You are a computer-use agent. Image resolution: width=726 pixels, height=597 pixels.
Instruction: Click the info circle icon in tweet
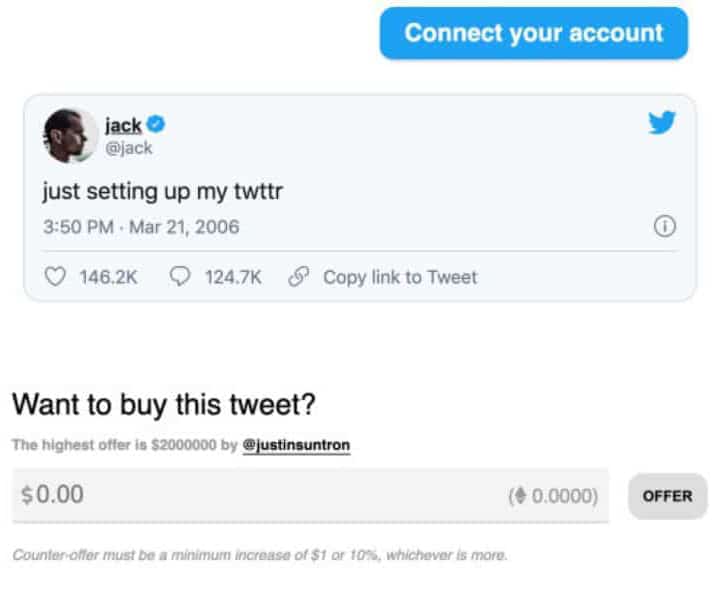664,227
